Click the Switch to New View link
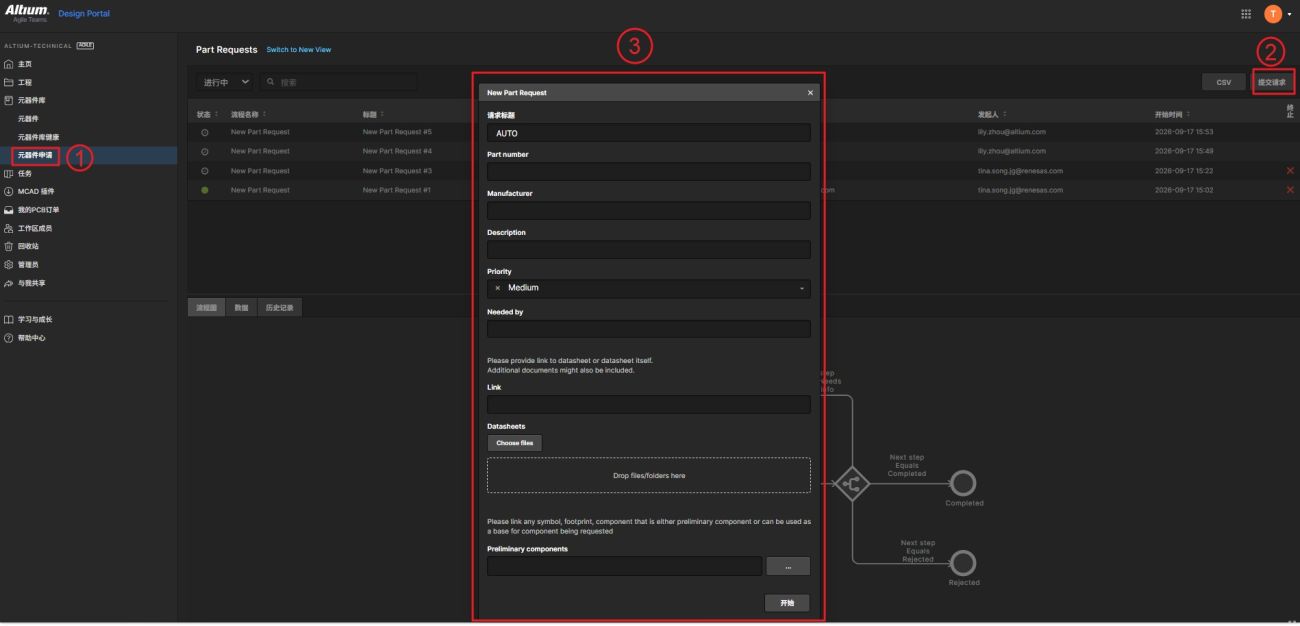The width and height of the screenshot is (1300, 626). (x=299, y=50)
